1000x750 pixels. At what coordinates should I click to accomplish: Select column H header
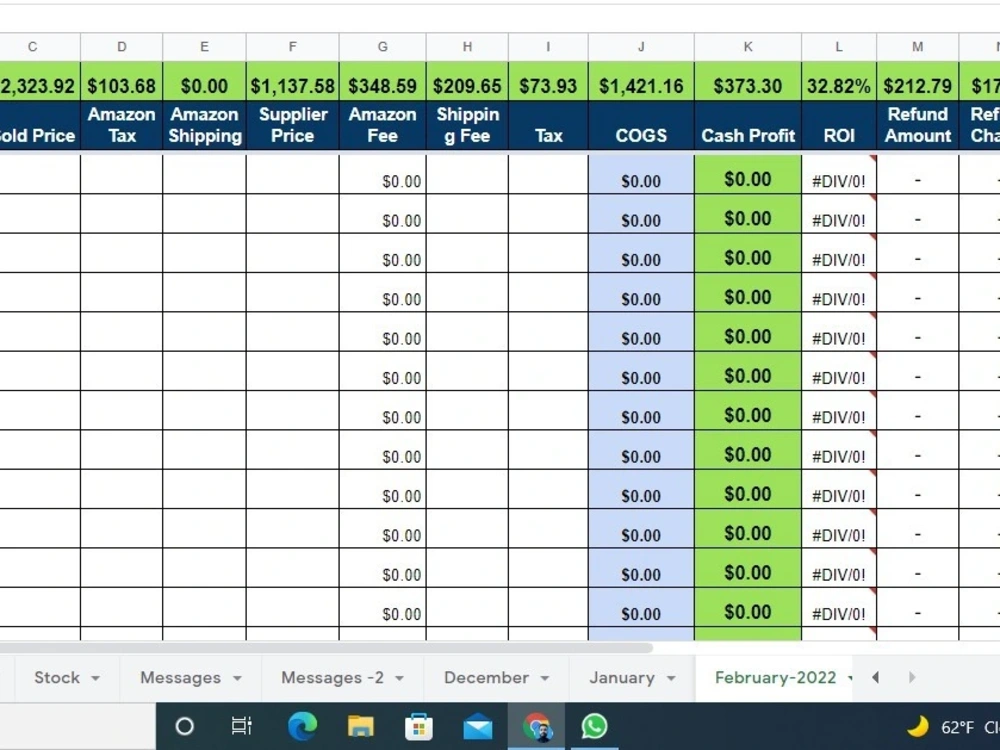tap(467, 47)
